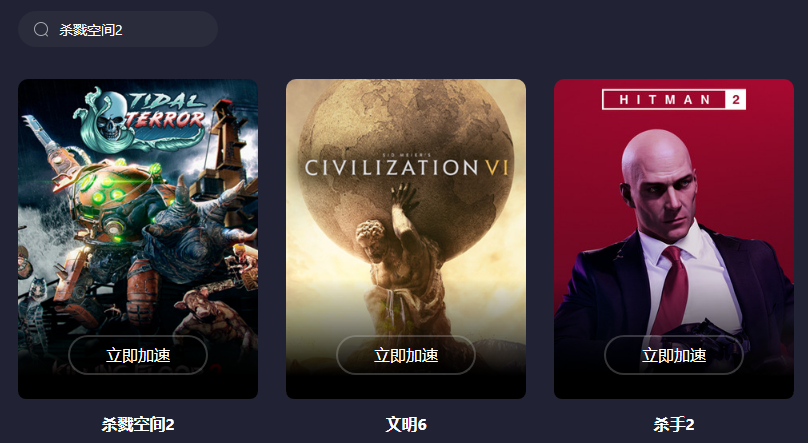Click the magnifier search icon
Image resolution: width=808 pixels, height=443 pixels.
point(41,29)
